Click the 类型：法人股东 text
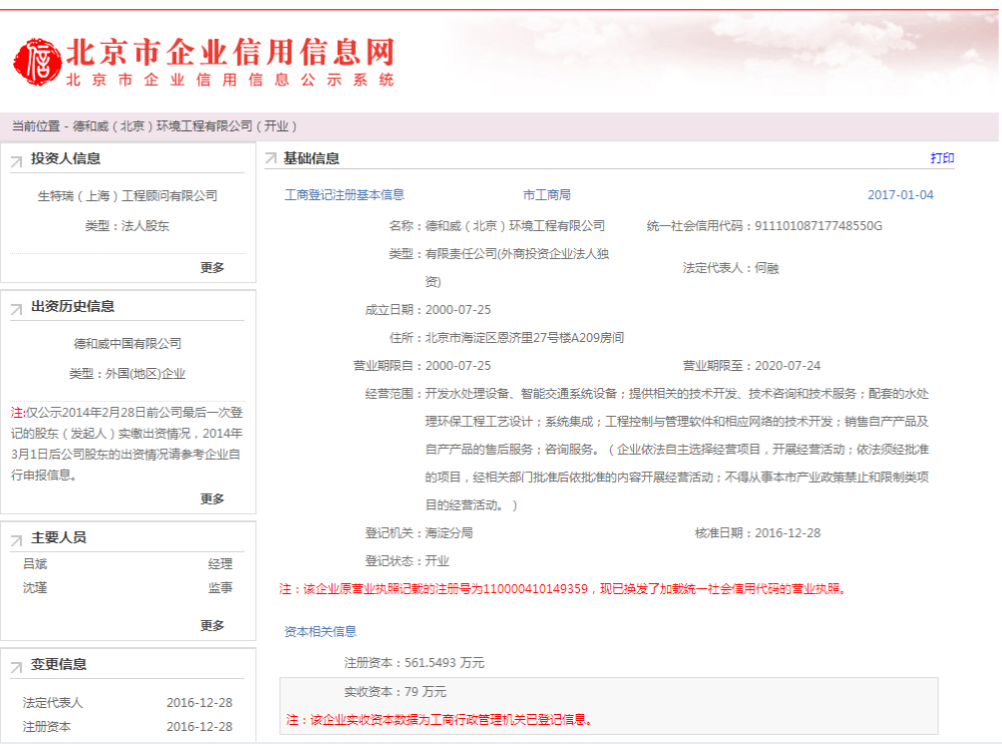This screenshot has width=1002, height=744. pyautogui.click(x=128, y=226)
